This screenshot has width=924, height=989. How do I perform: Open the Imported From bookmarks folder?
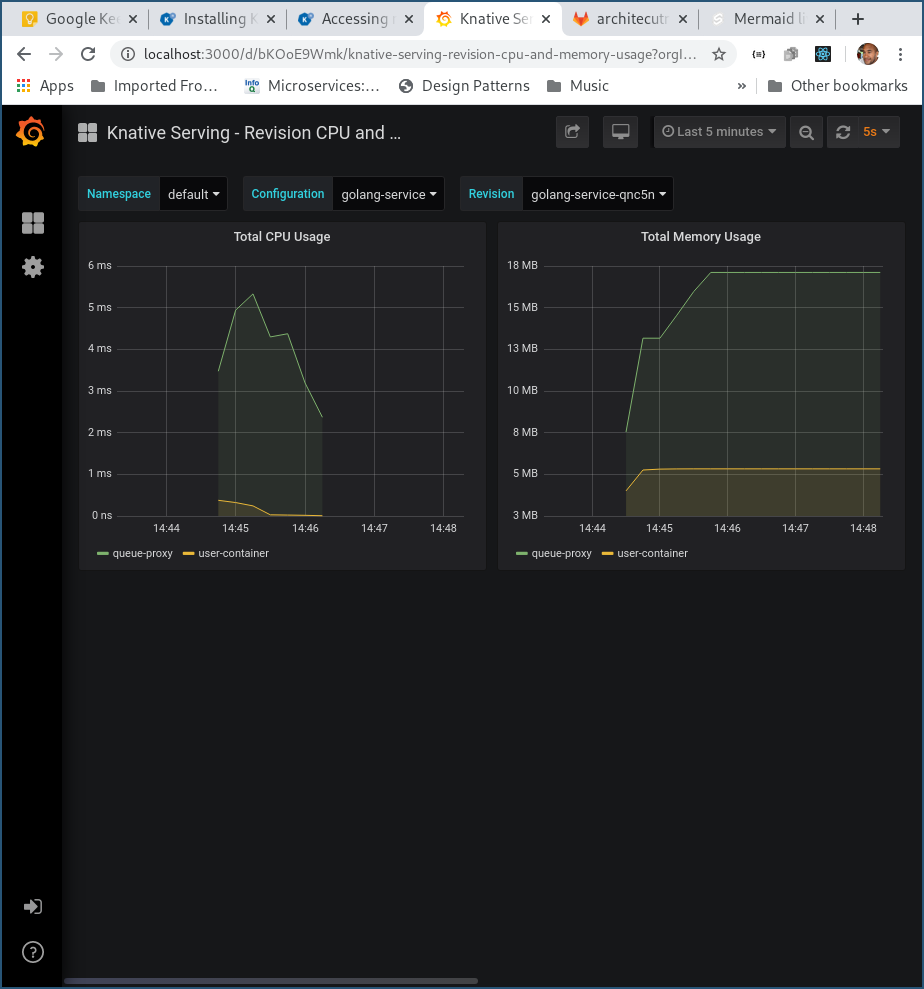tap(155, 86)
